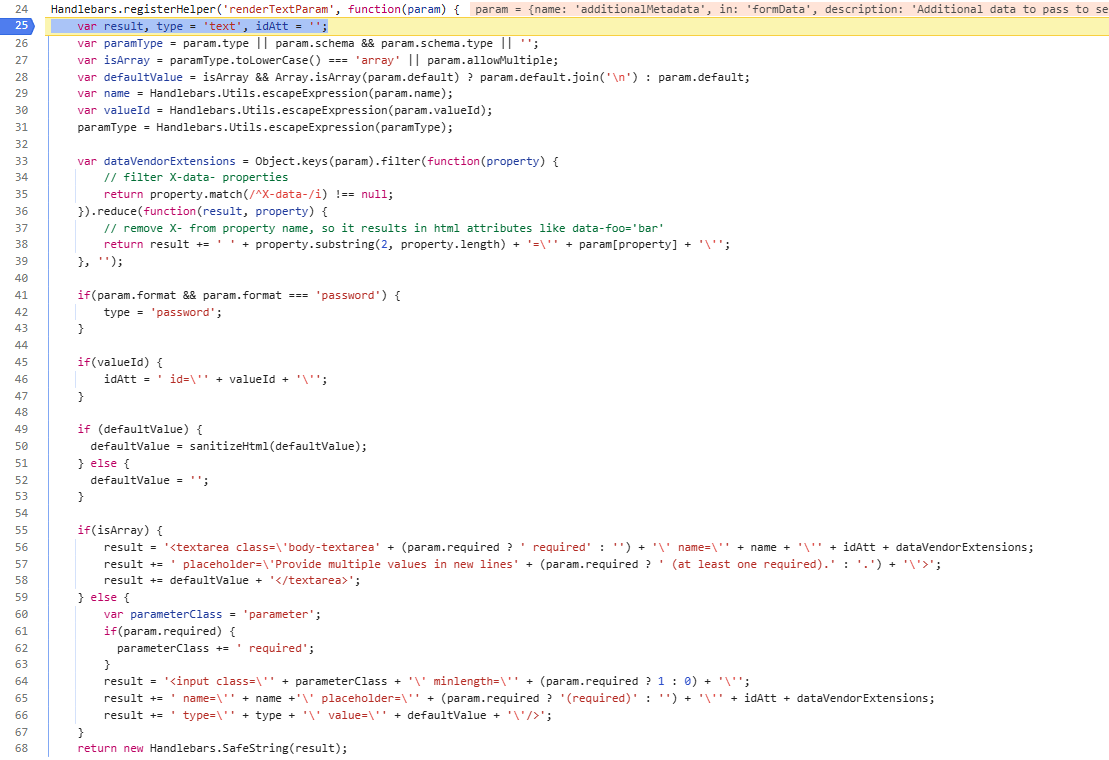Click 'parameterClass' declaration on line 60
Screen dimensions: 1109x760
point(176,614)
